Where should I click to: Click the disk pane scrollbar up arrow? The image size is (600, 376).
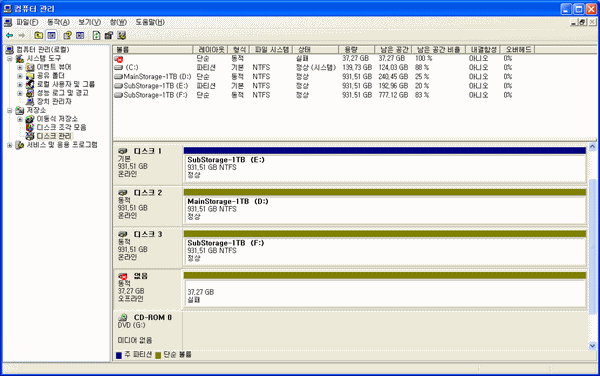592,147
